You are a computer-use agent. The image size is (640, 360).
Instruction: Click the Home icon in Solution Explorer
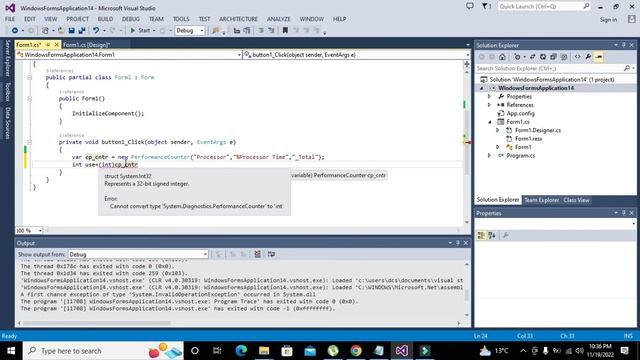tap(502, 57)
